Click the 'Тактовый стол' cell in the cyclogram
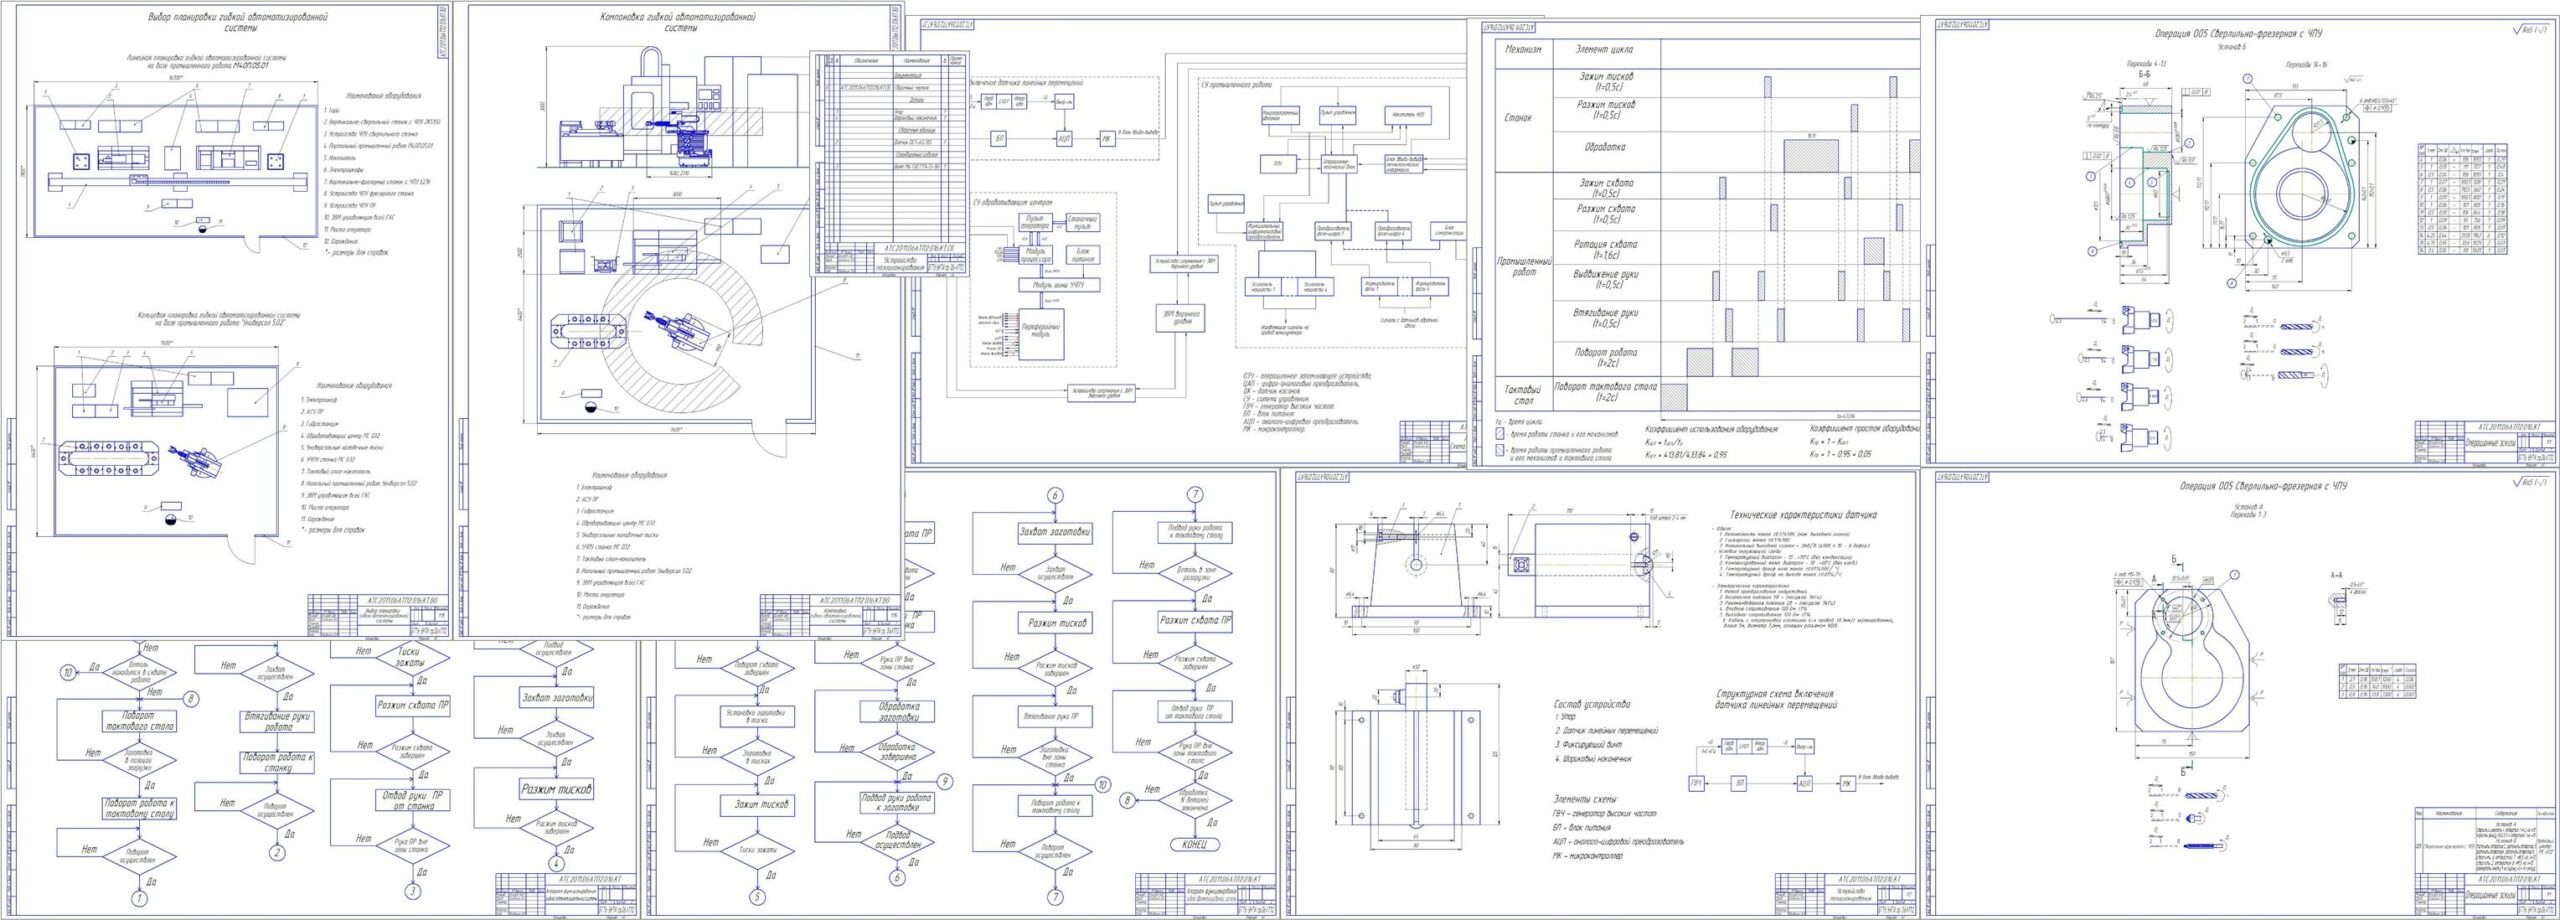The width and height of the screenshot is (2560, 920). (x=1522, y=393)
